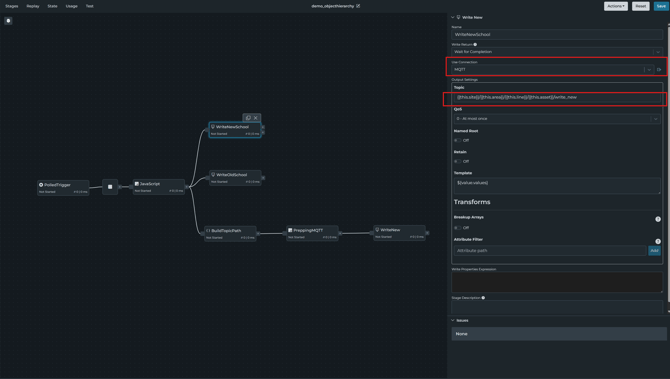Open the State menu

click(x=53, y=6)
